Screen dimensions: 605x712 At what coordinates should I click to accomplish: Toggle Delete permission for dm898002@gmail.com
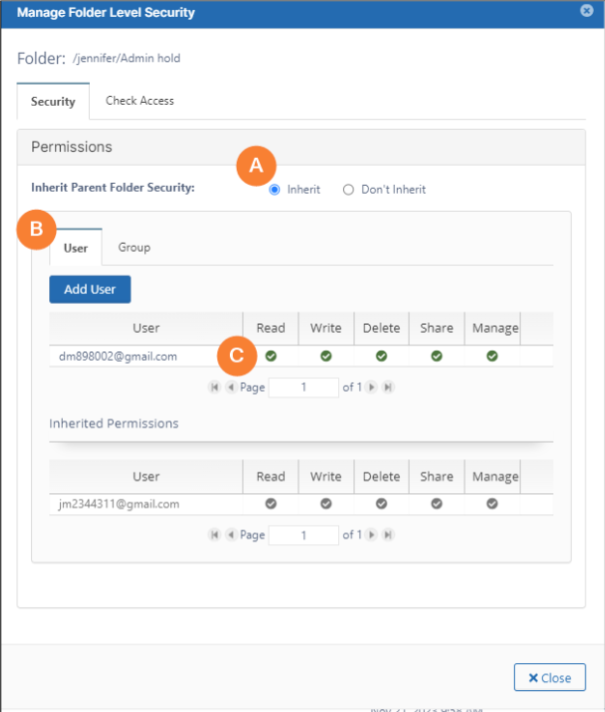pos(381,356)
